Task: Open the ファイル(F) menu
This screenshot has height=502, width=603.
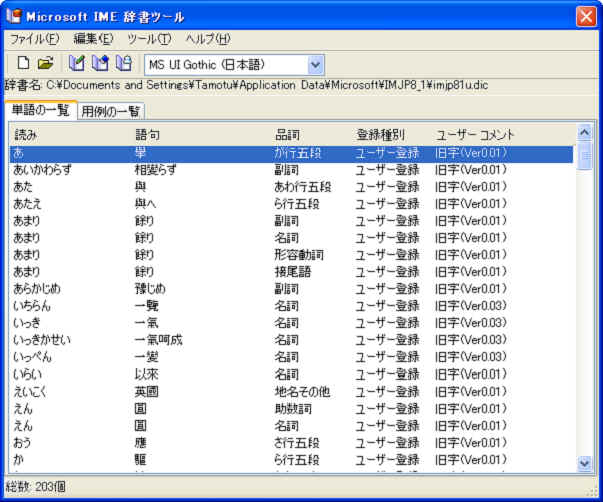Action: [34, 39]
